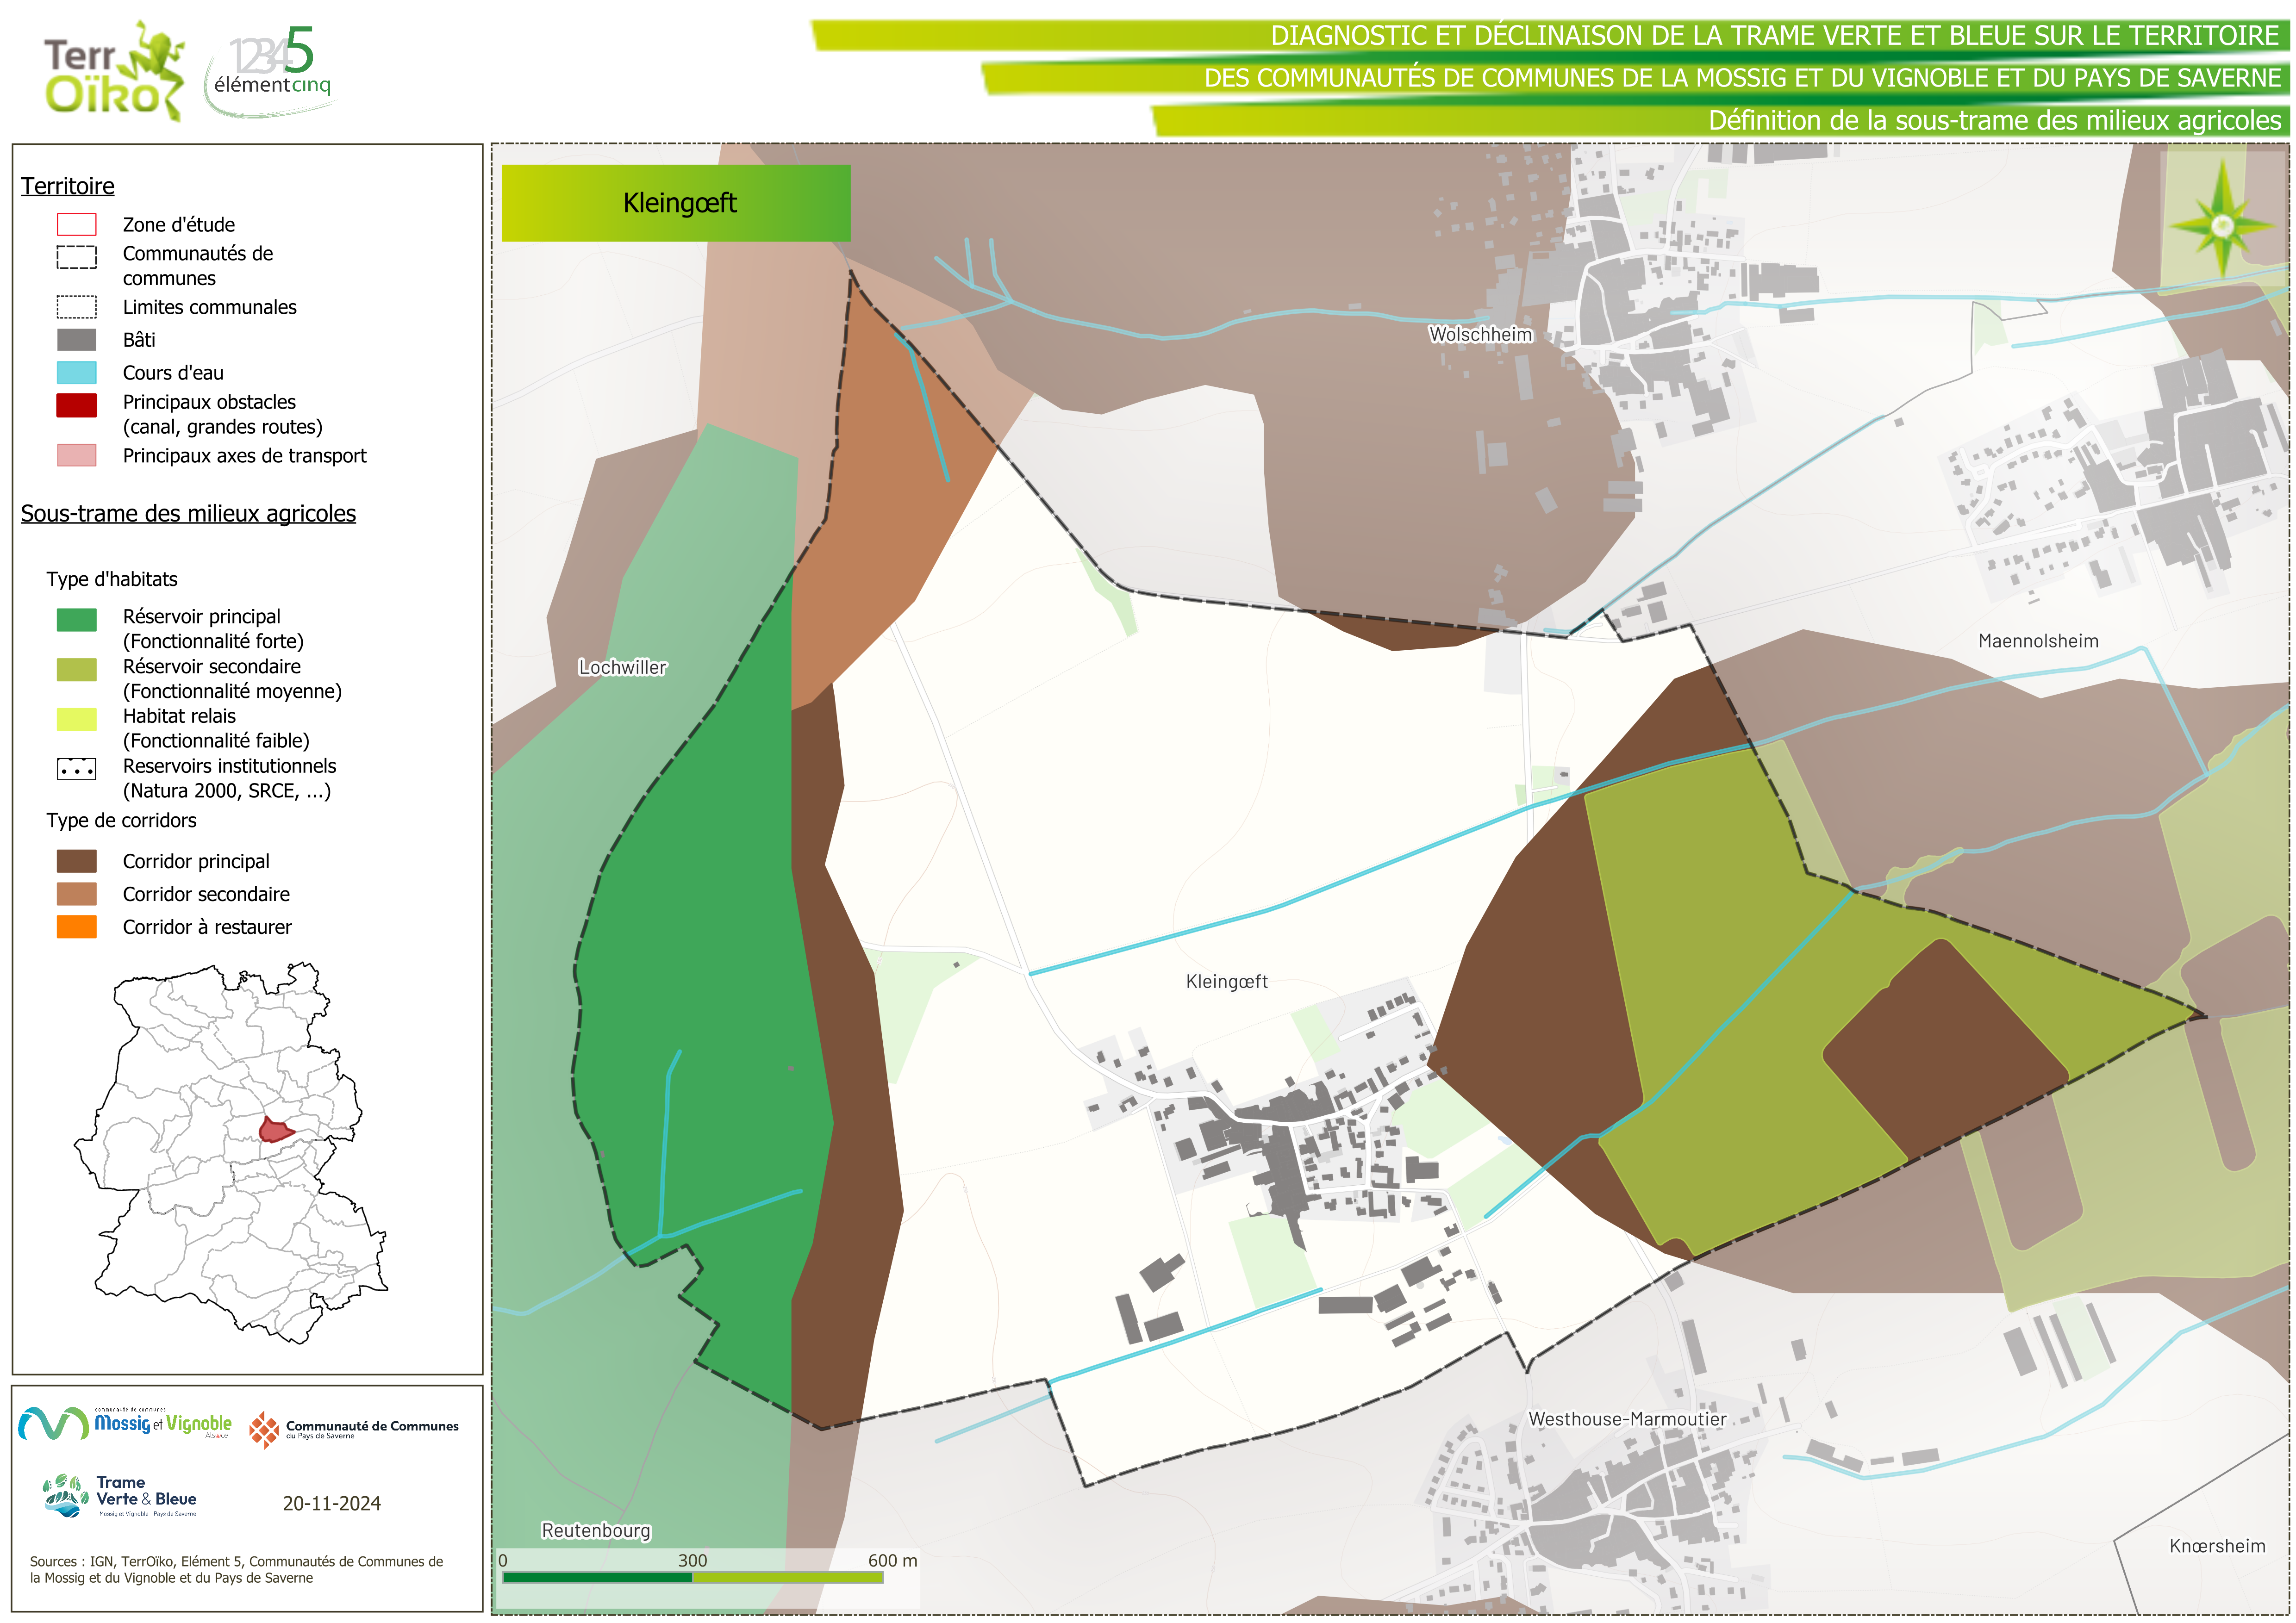Click the Westhouse-Marmoutier map label
This screenshot has width=2296, height=1623.
(x=1627, y=1419)
